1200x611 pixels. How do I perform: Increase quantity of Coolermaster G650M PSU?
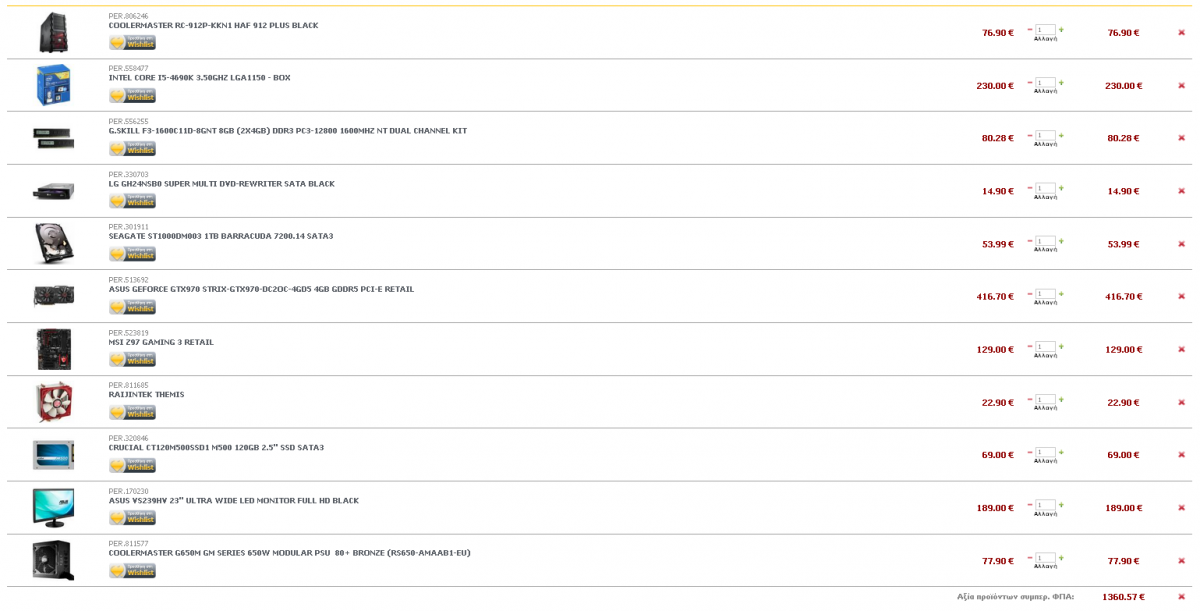[x=1061, y=557]
